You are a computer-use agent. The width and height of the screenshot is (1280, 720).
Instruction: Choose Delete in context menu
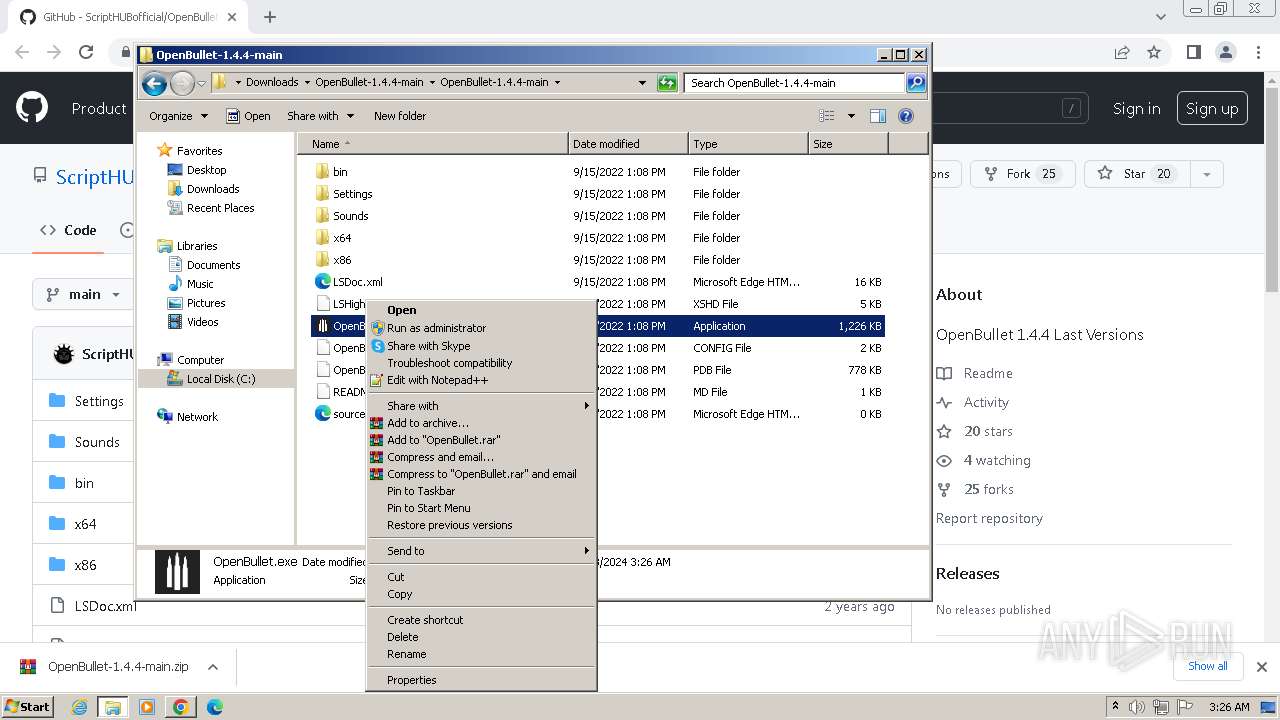(x=482, y=637)
